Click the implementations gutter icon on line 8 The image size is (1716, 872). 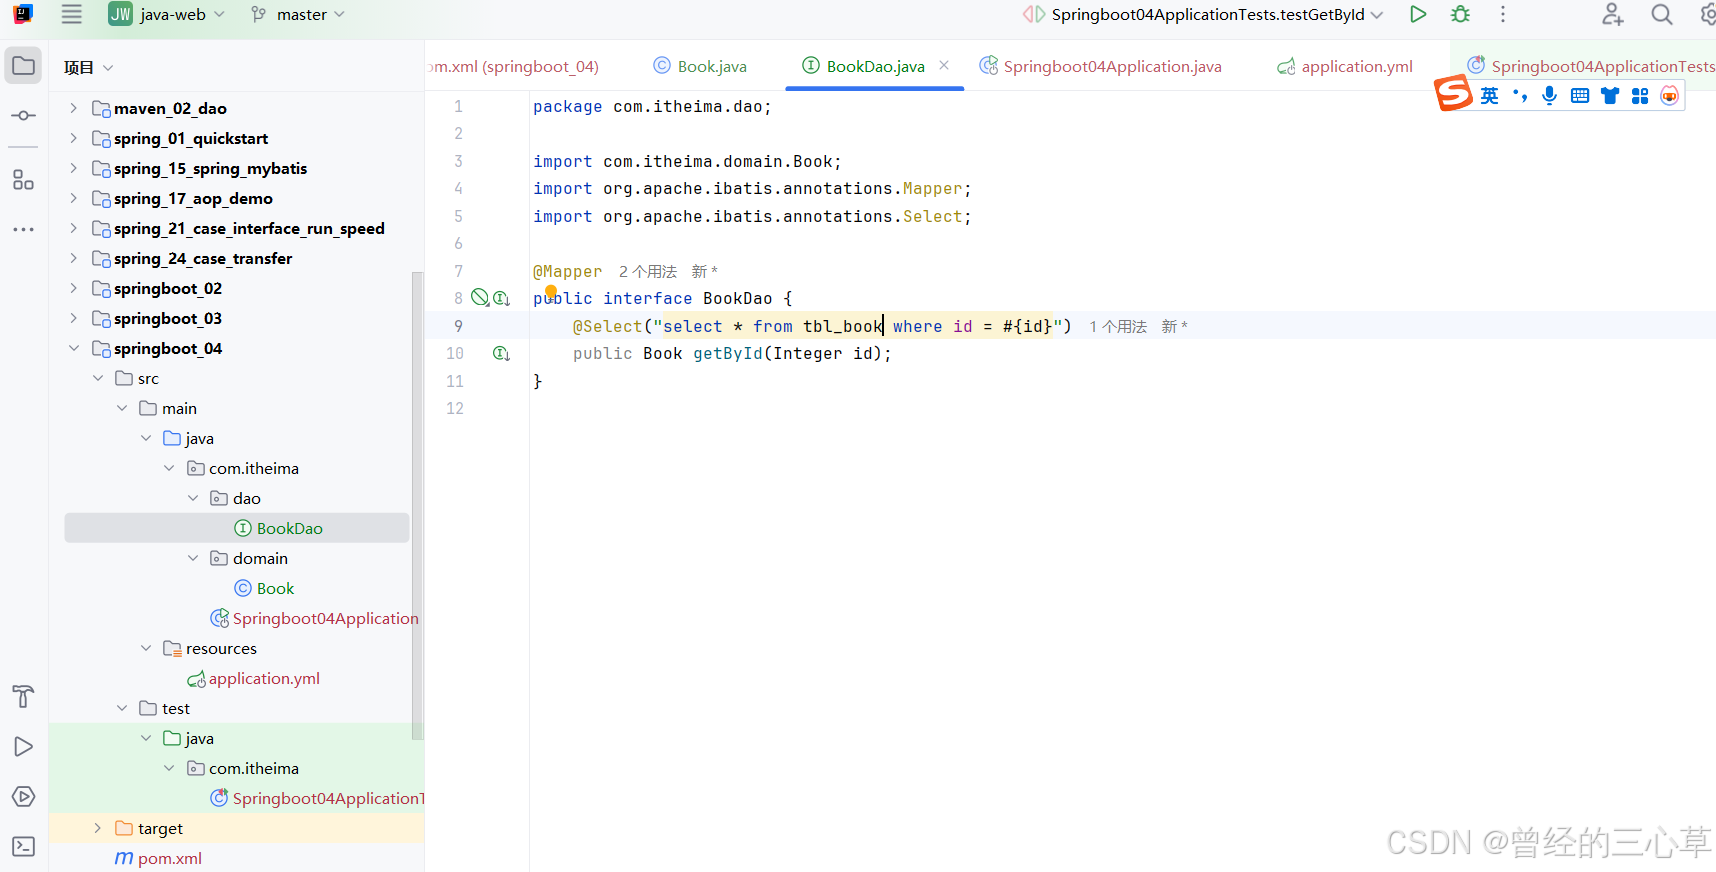point(502,298)
